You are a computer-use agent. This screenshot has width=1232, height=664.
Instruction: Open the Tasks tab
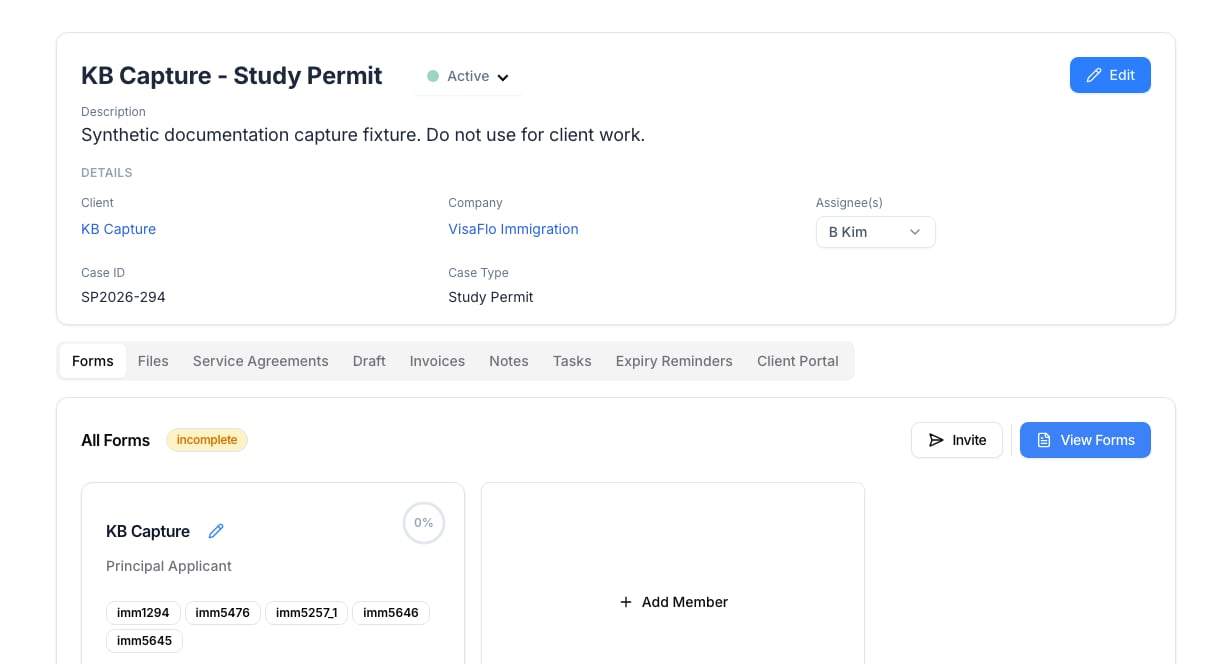pos(572,361)
